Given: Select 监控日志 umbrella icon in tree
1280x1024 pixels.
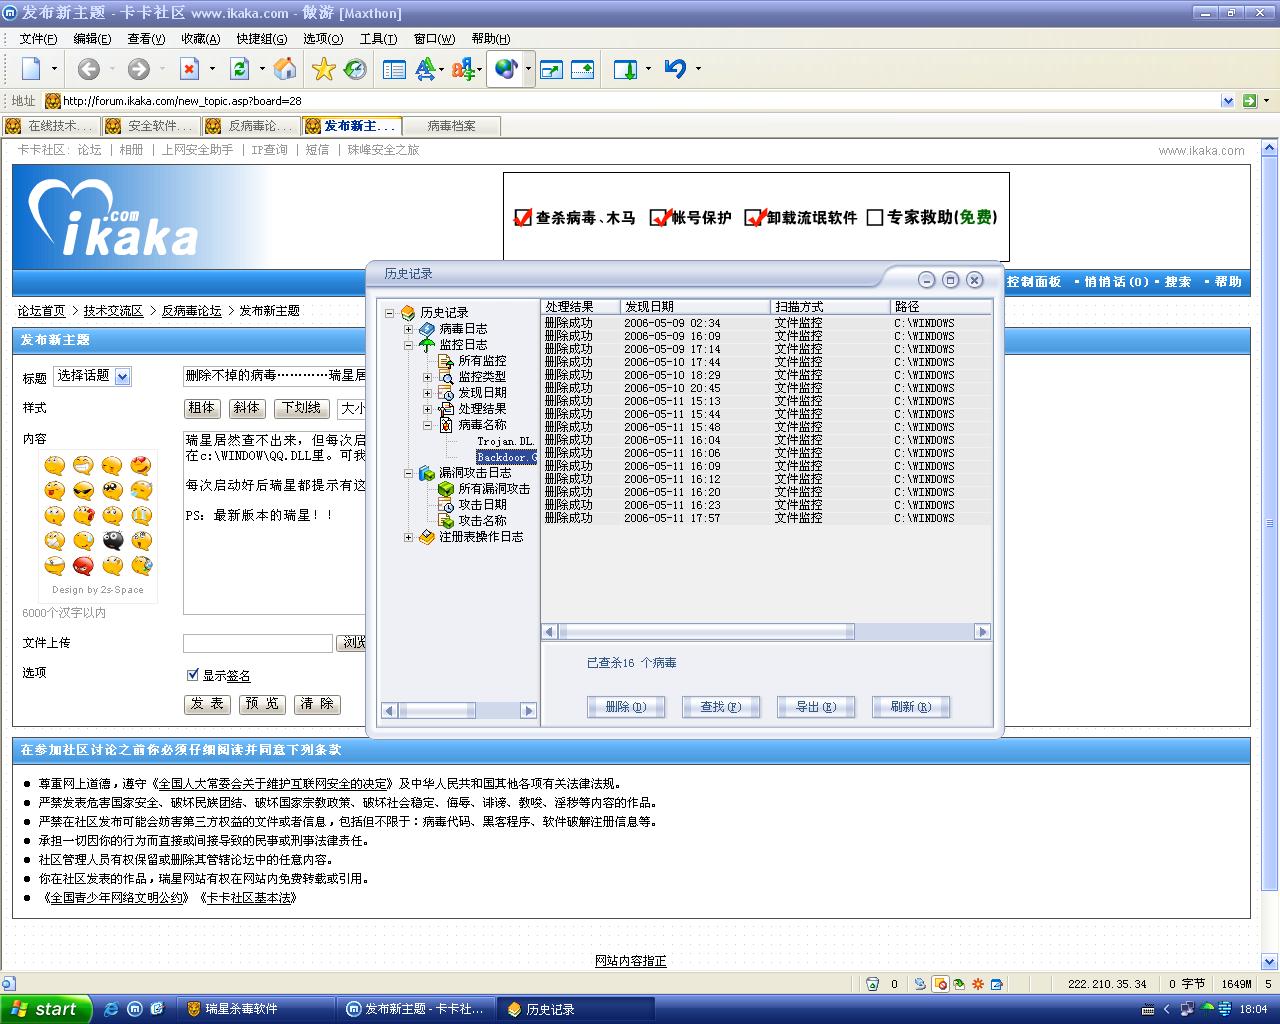Looking at the screenshot, I should (427, 345).
